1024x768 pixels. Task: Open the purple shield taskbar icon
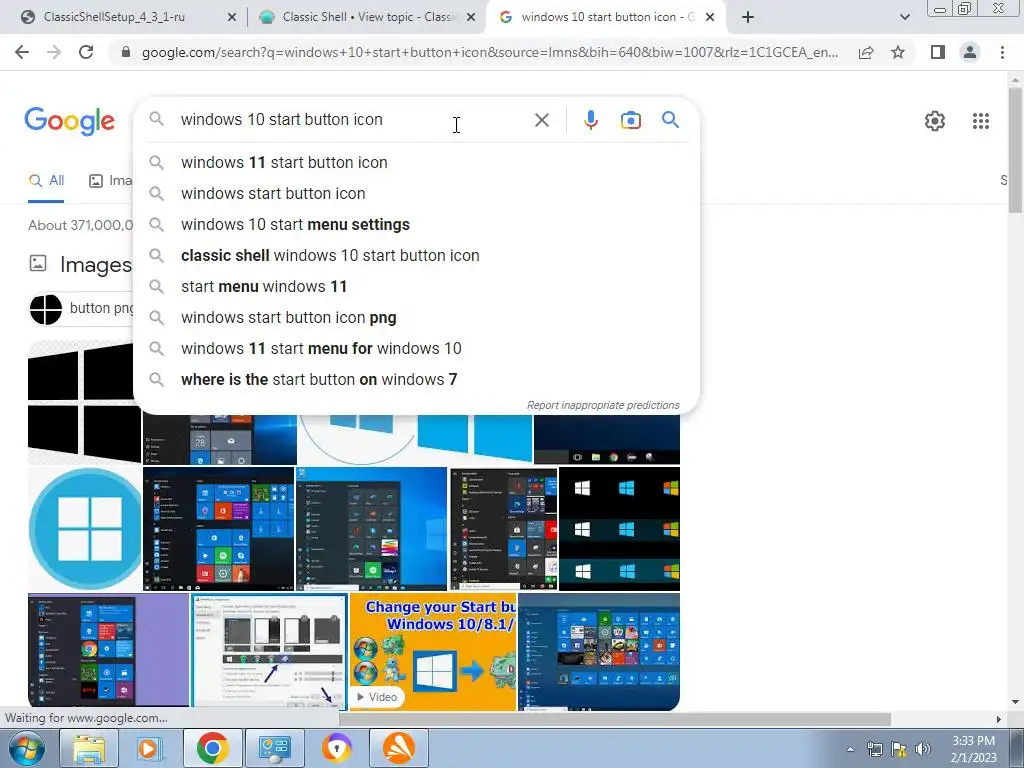click(x=337, y=748)
